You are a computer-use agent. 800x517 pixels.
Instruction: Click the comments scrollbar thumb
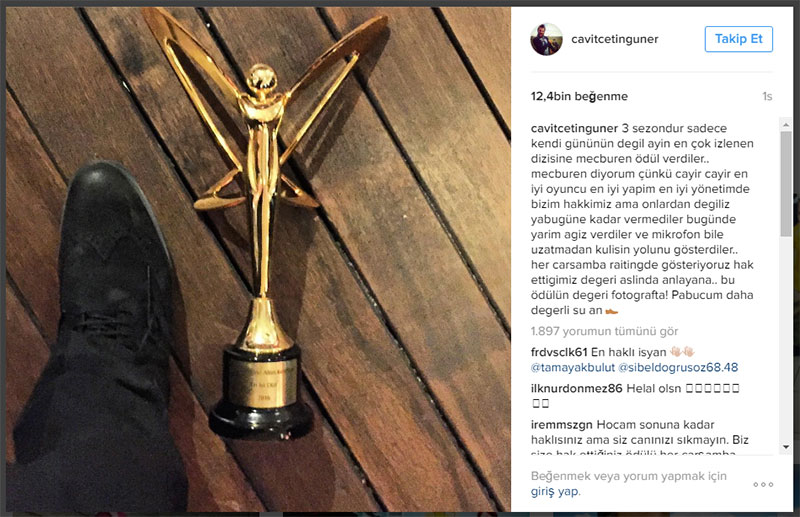point(786,184)
